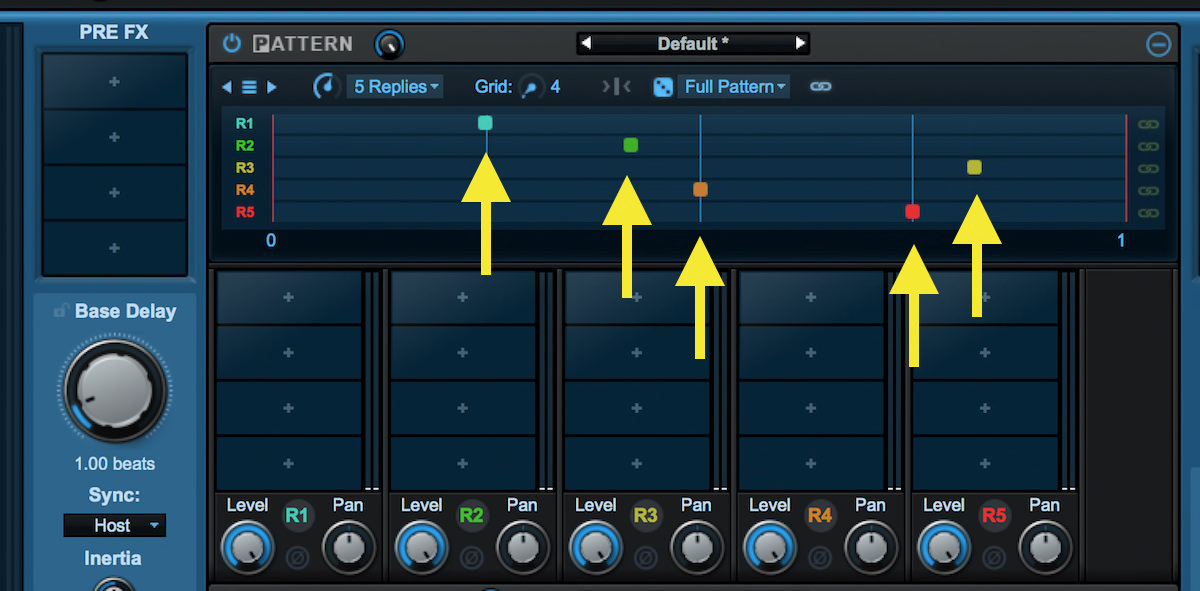Toggle the link icon next to Full Pattern
1200x591 pixels.
(820, 87)
